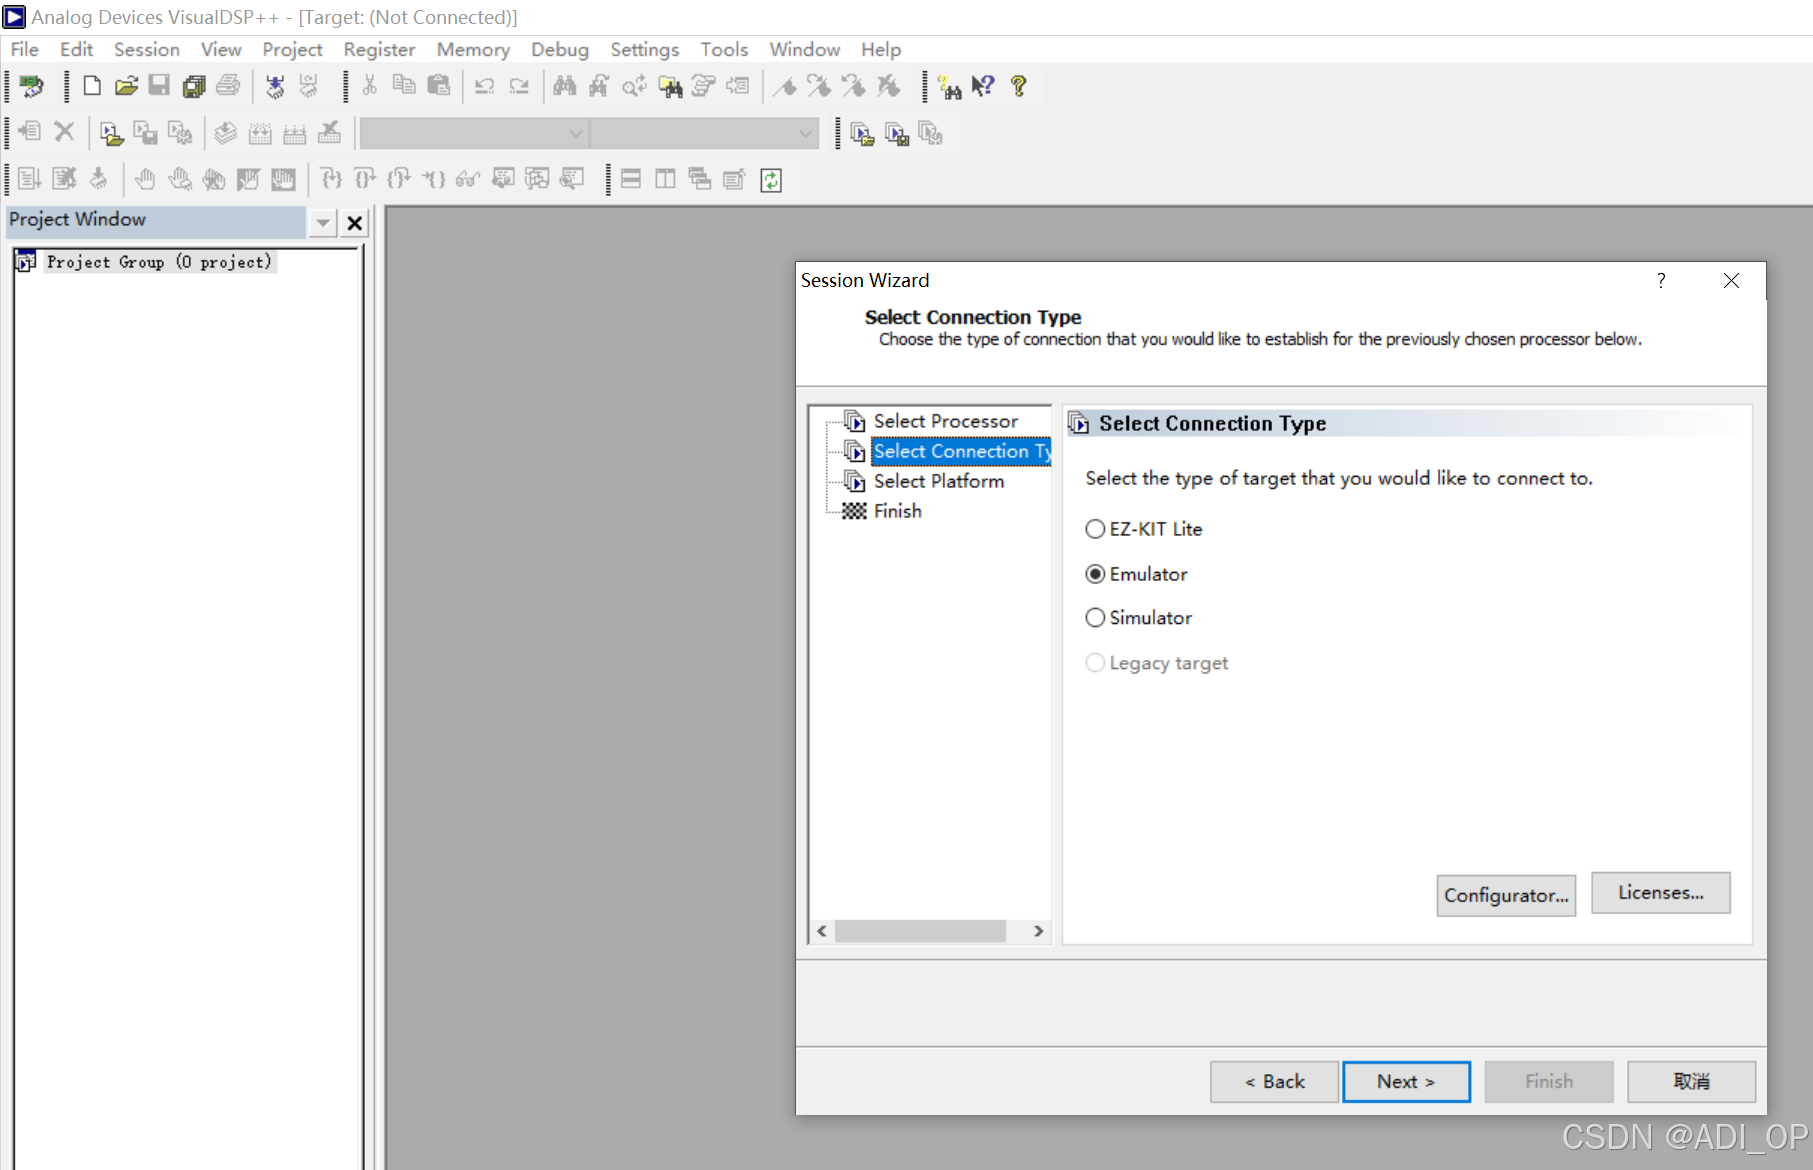The width and height of the screenshot is (1813, 1170).
Task: Click the Cut scissors icon
Action: tap(370, 86)
